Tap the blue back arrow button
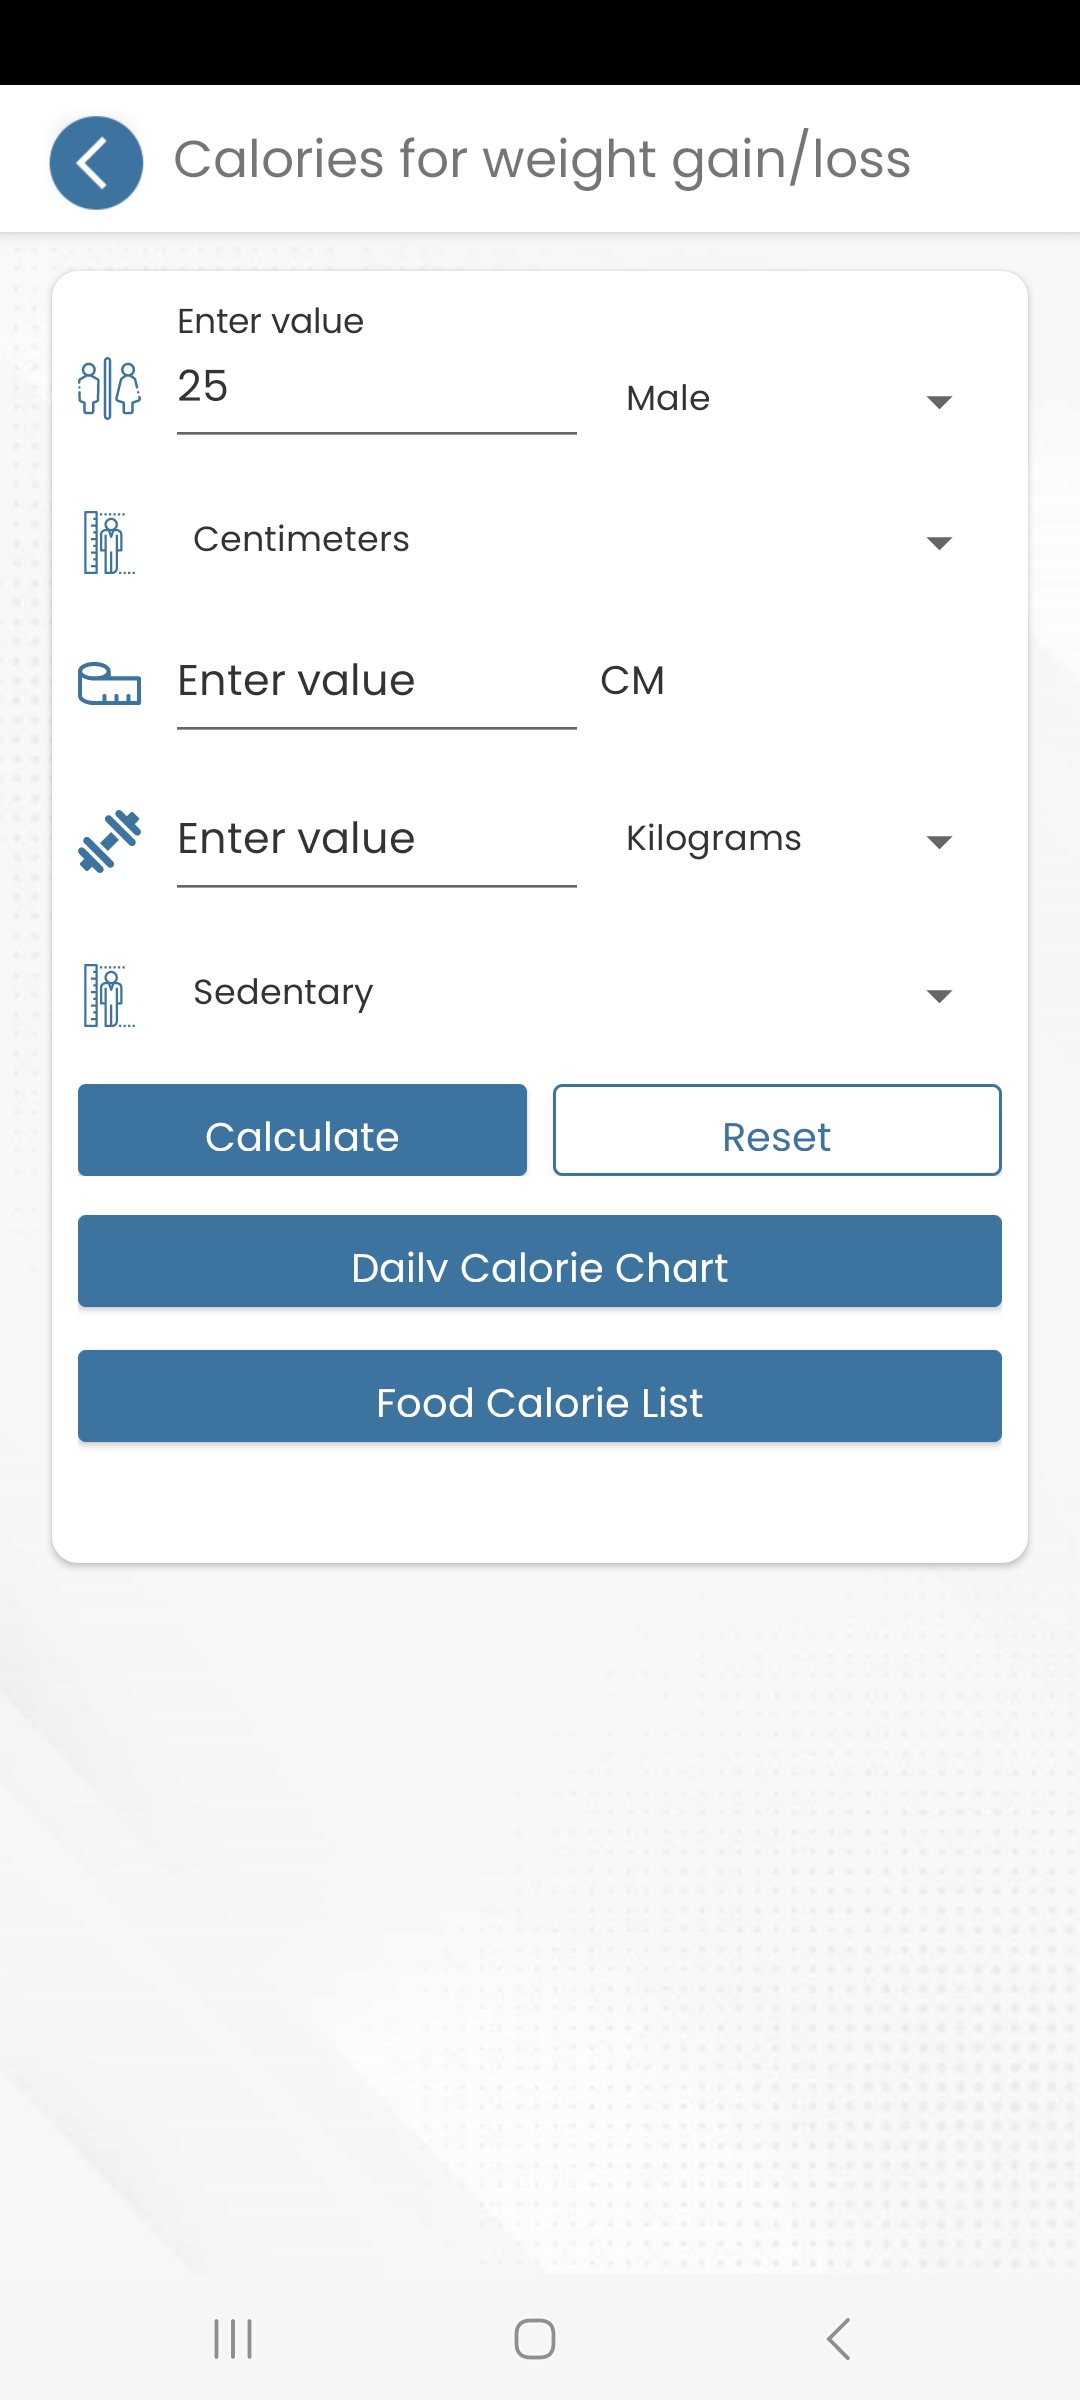The image size is (1080, 2400). (x=96, y=162)
